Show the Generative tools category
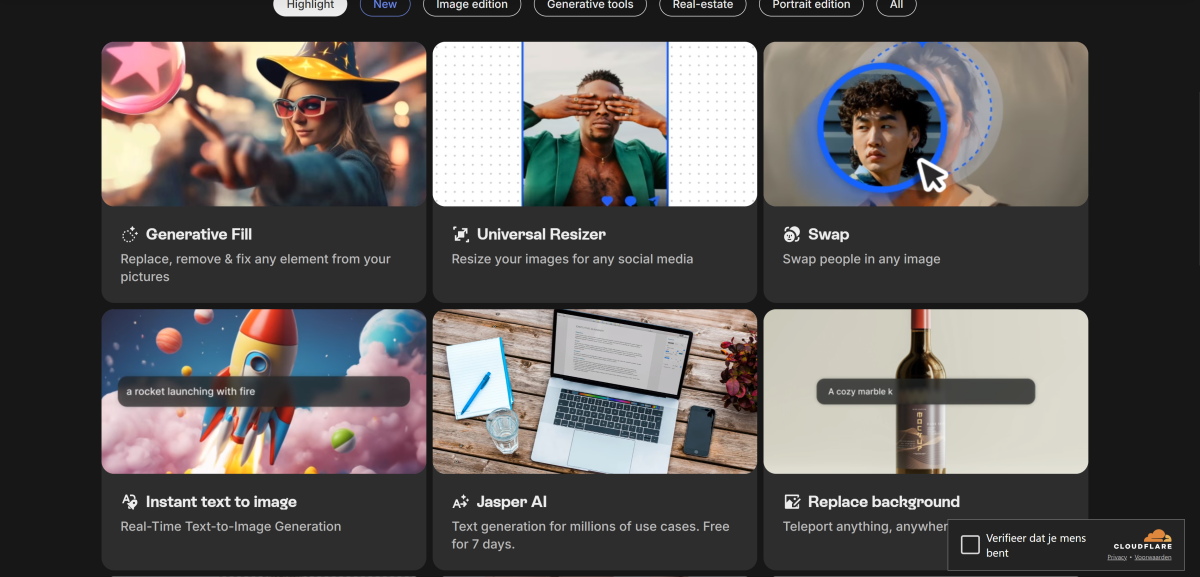 (x=590, y=5)
